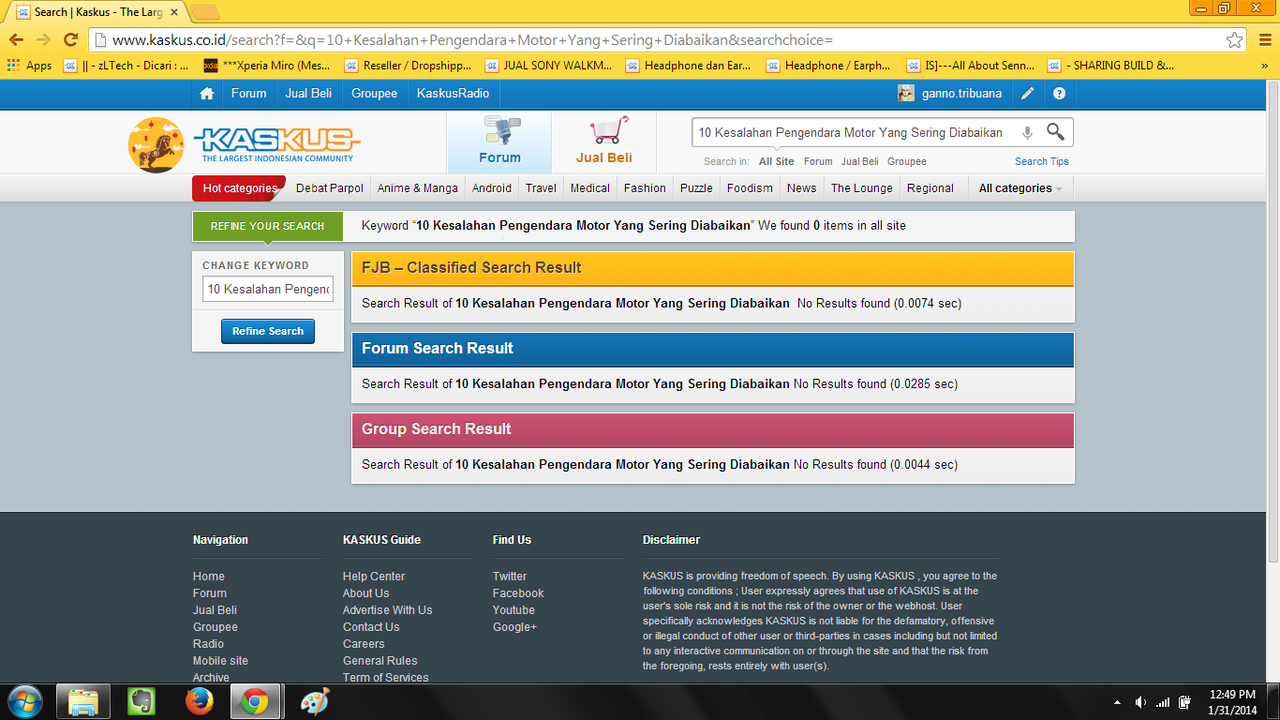
Task: Set search scope to All Site
Action: (776, 161)
